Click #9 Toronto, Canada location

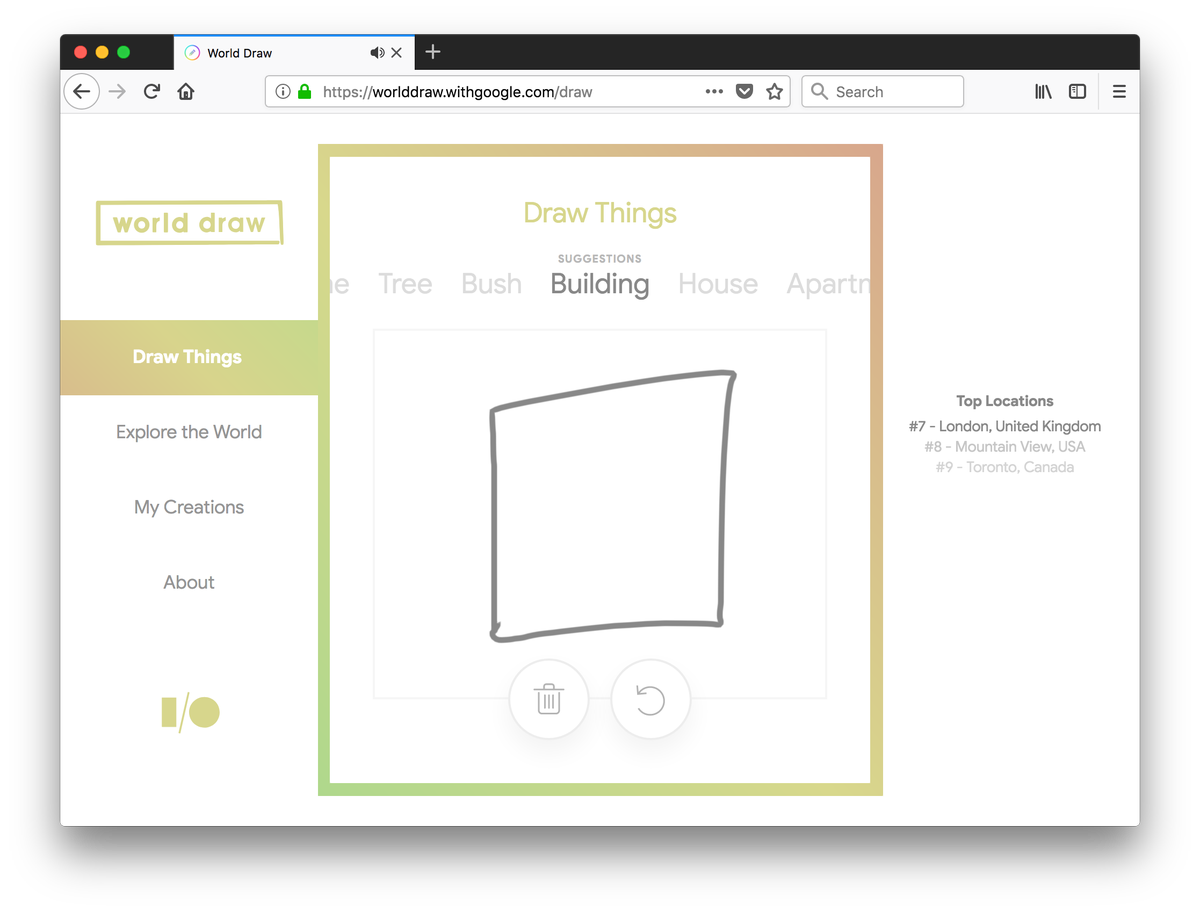tap(1005, 467)
